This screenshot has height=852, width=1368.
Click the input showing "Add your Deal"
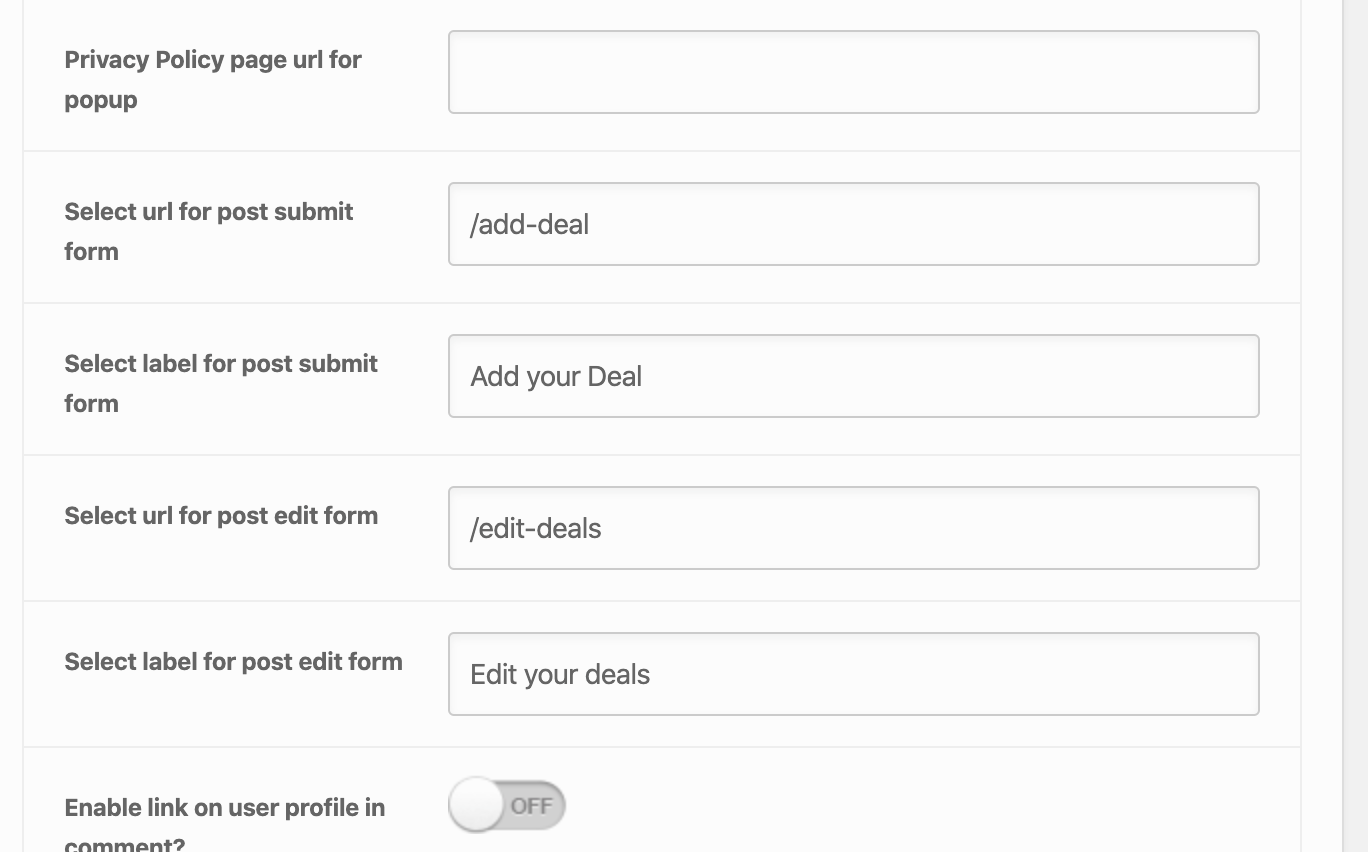[853, 376]
